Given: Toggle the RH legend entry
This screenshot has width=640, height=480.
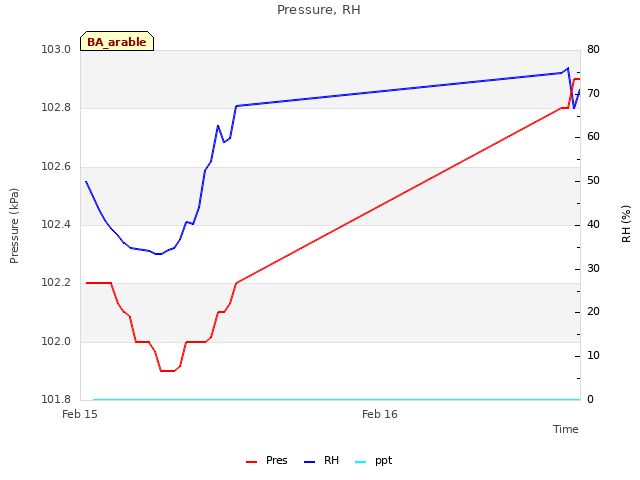Looking at the screenshot, I should point(322,461).
